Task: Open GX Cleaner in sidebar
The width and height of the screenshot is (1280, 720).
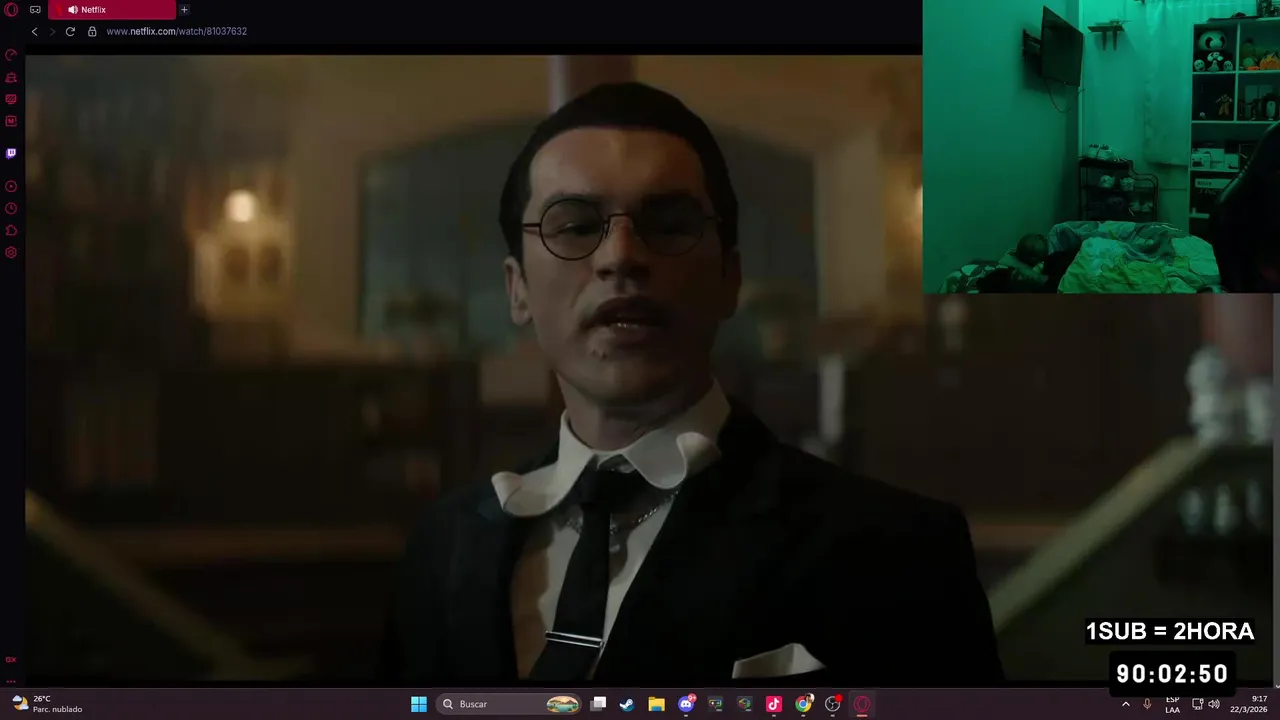Action: click(11, 77)
